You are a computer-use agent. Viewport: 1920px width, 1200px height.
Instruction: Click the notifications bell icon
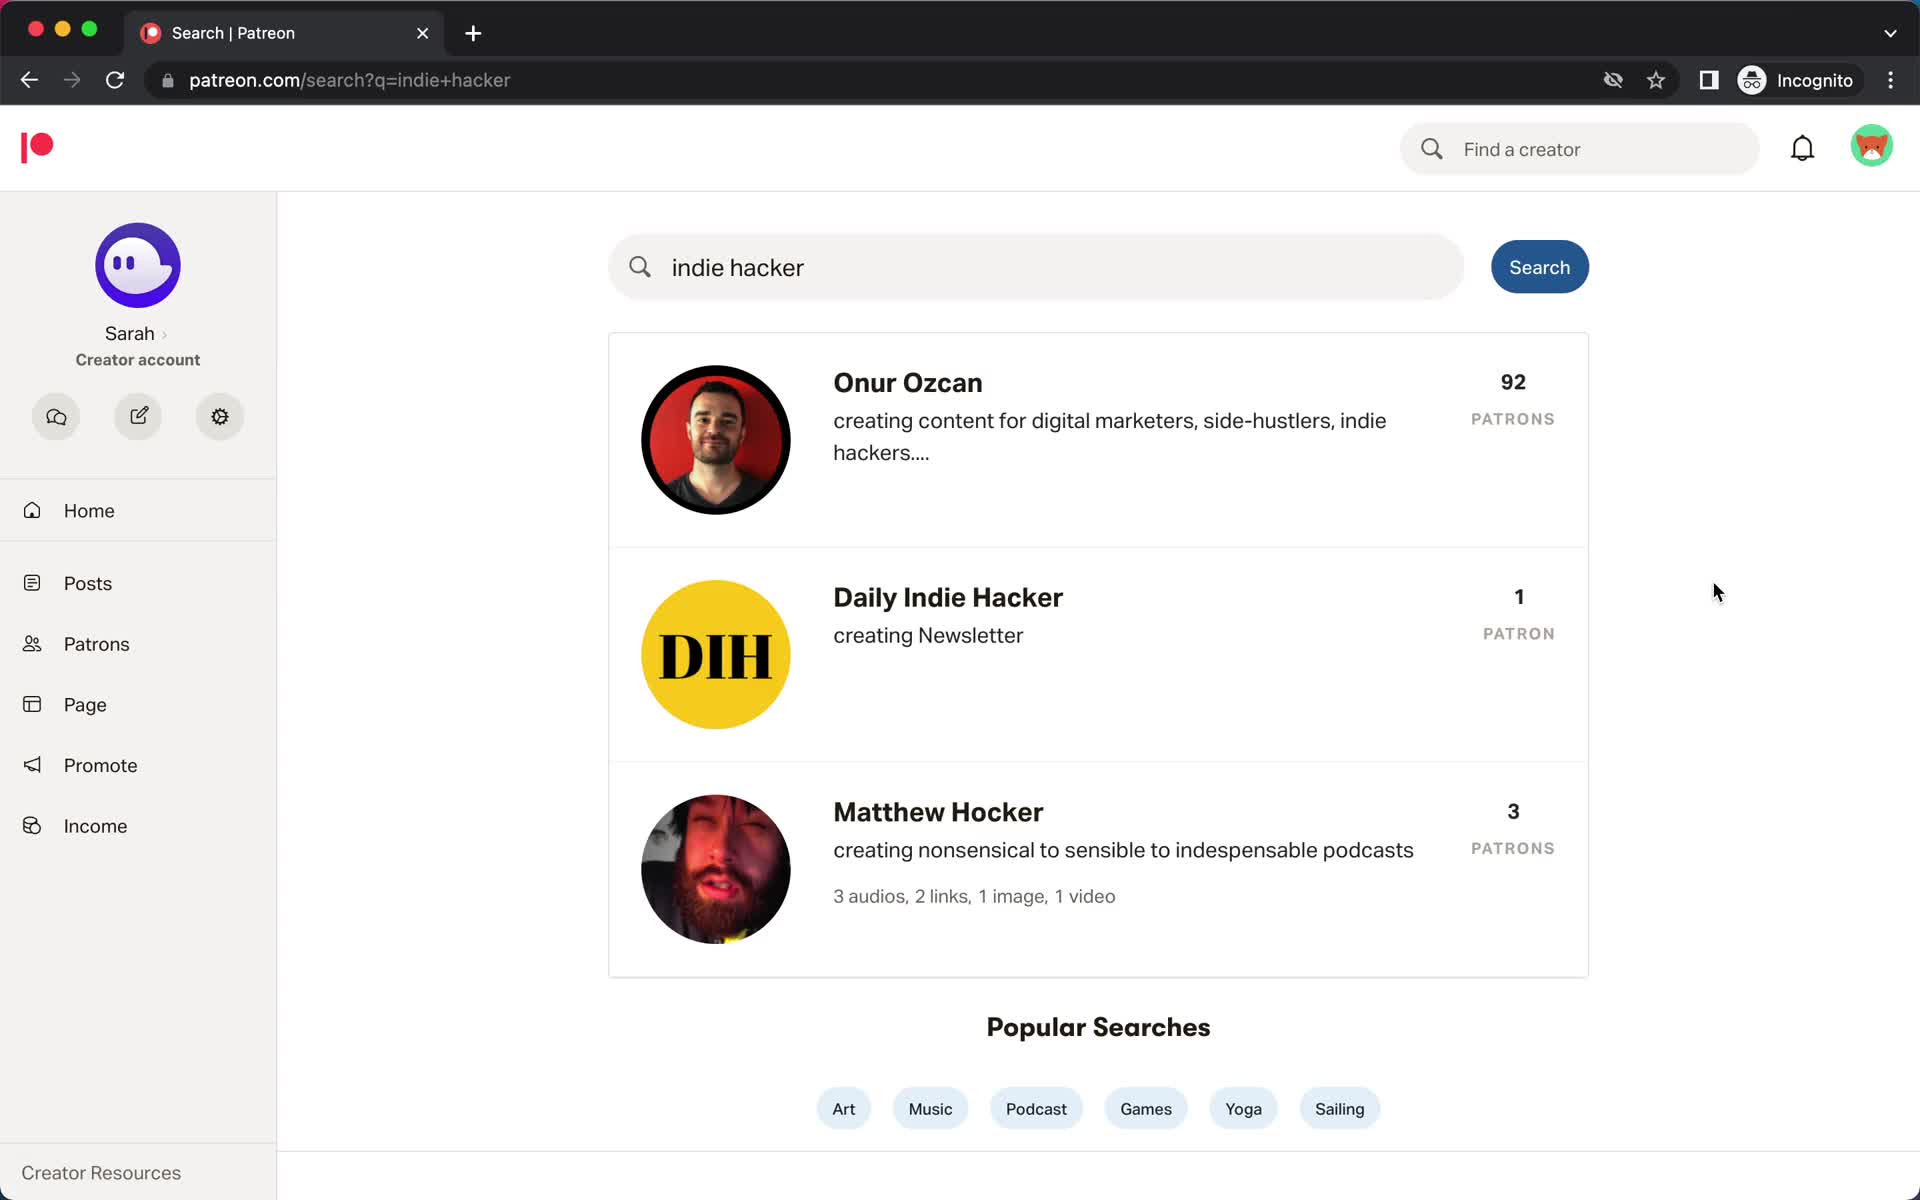[1804, 148]
